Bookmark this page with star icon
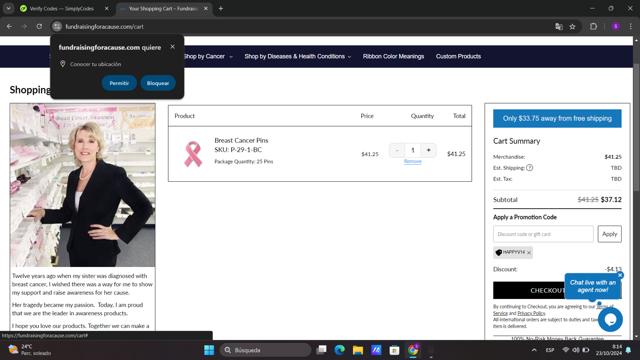 pos(572,27)
